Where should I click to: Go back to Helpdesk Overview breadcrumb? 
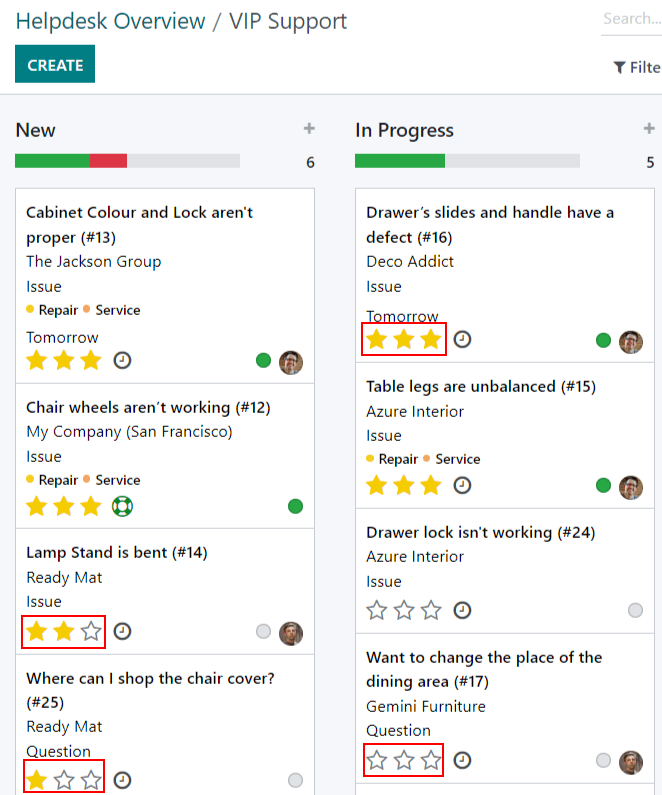(111, 21)
